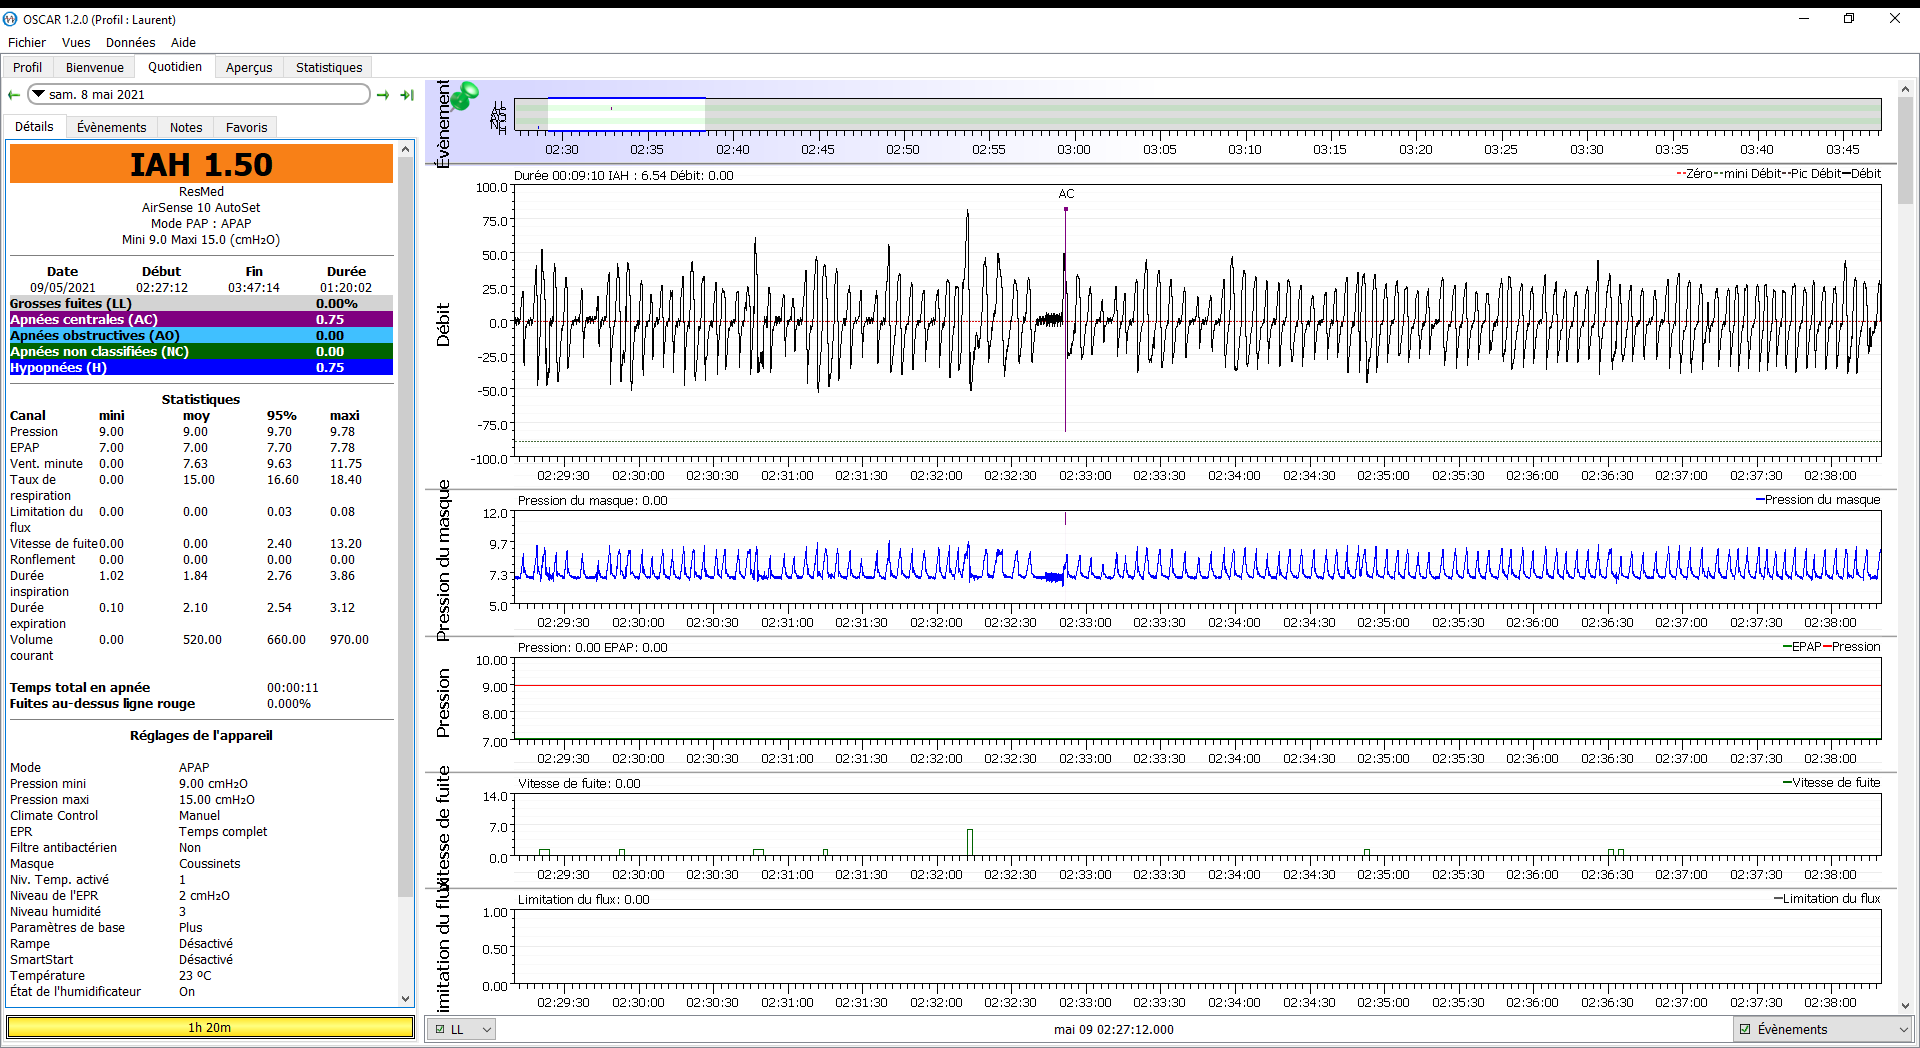The height and width of the screenshot is (1048, 1920).
Task: Click the Volume courant maxi value 970.00
Action: tap(349, 640)
